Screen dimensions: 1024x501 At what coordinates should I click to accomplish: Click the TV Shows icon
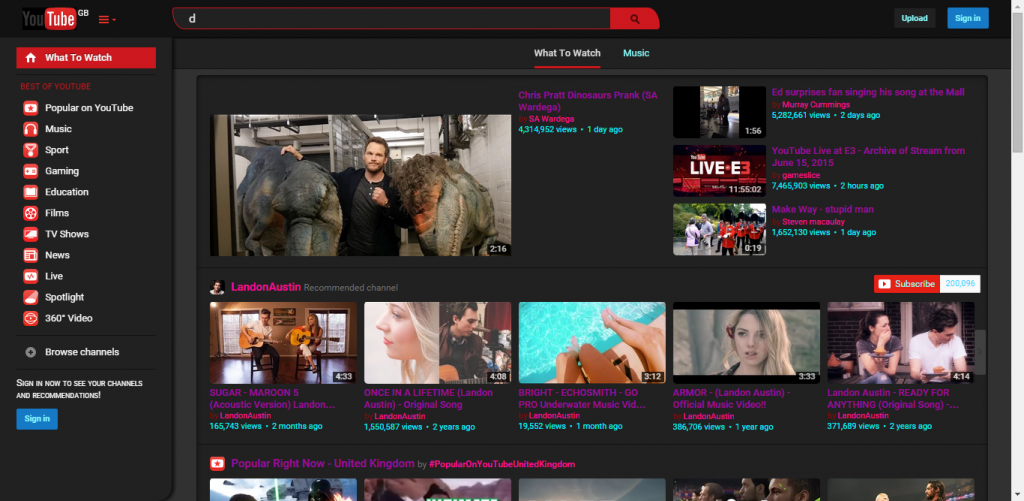(x=30, y=234)
